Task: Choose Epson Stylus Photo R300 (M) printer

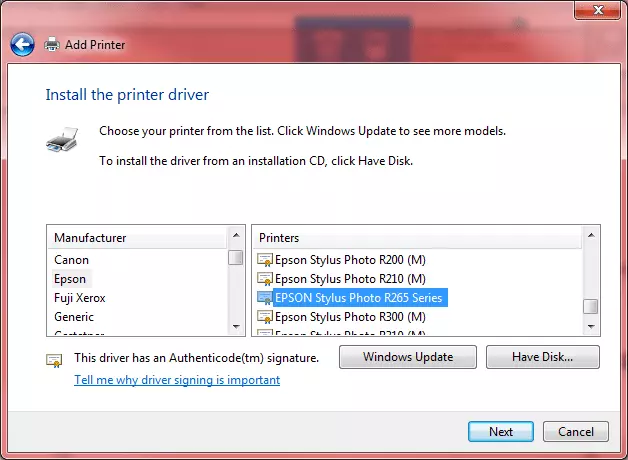Action: (x=350, y=316)
